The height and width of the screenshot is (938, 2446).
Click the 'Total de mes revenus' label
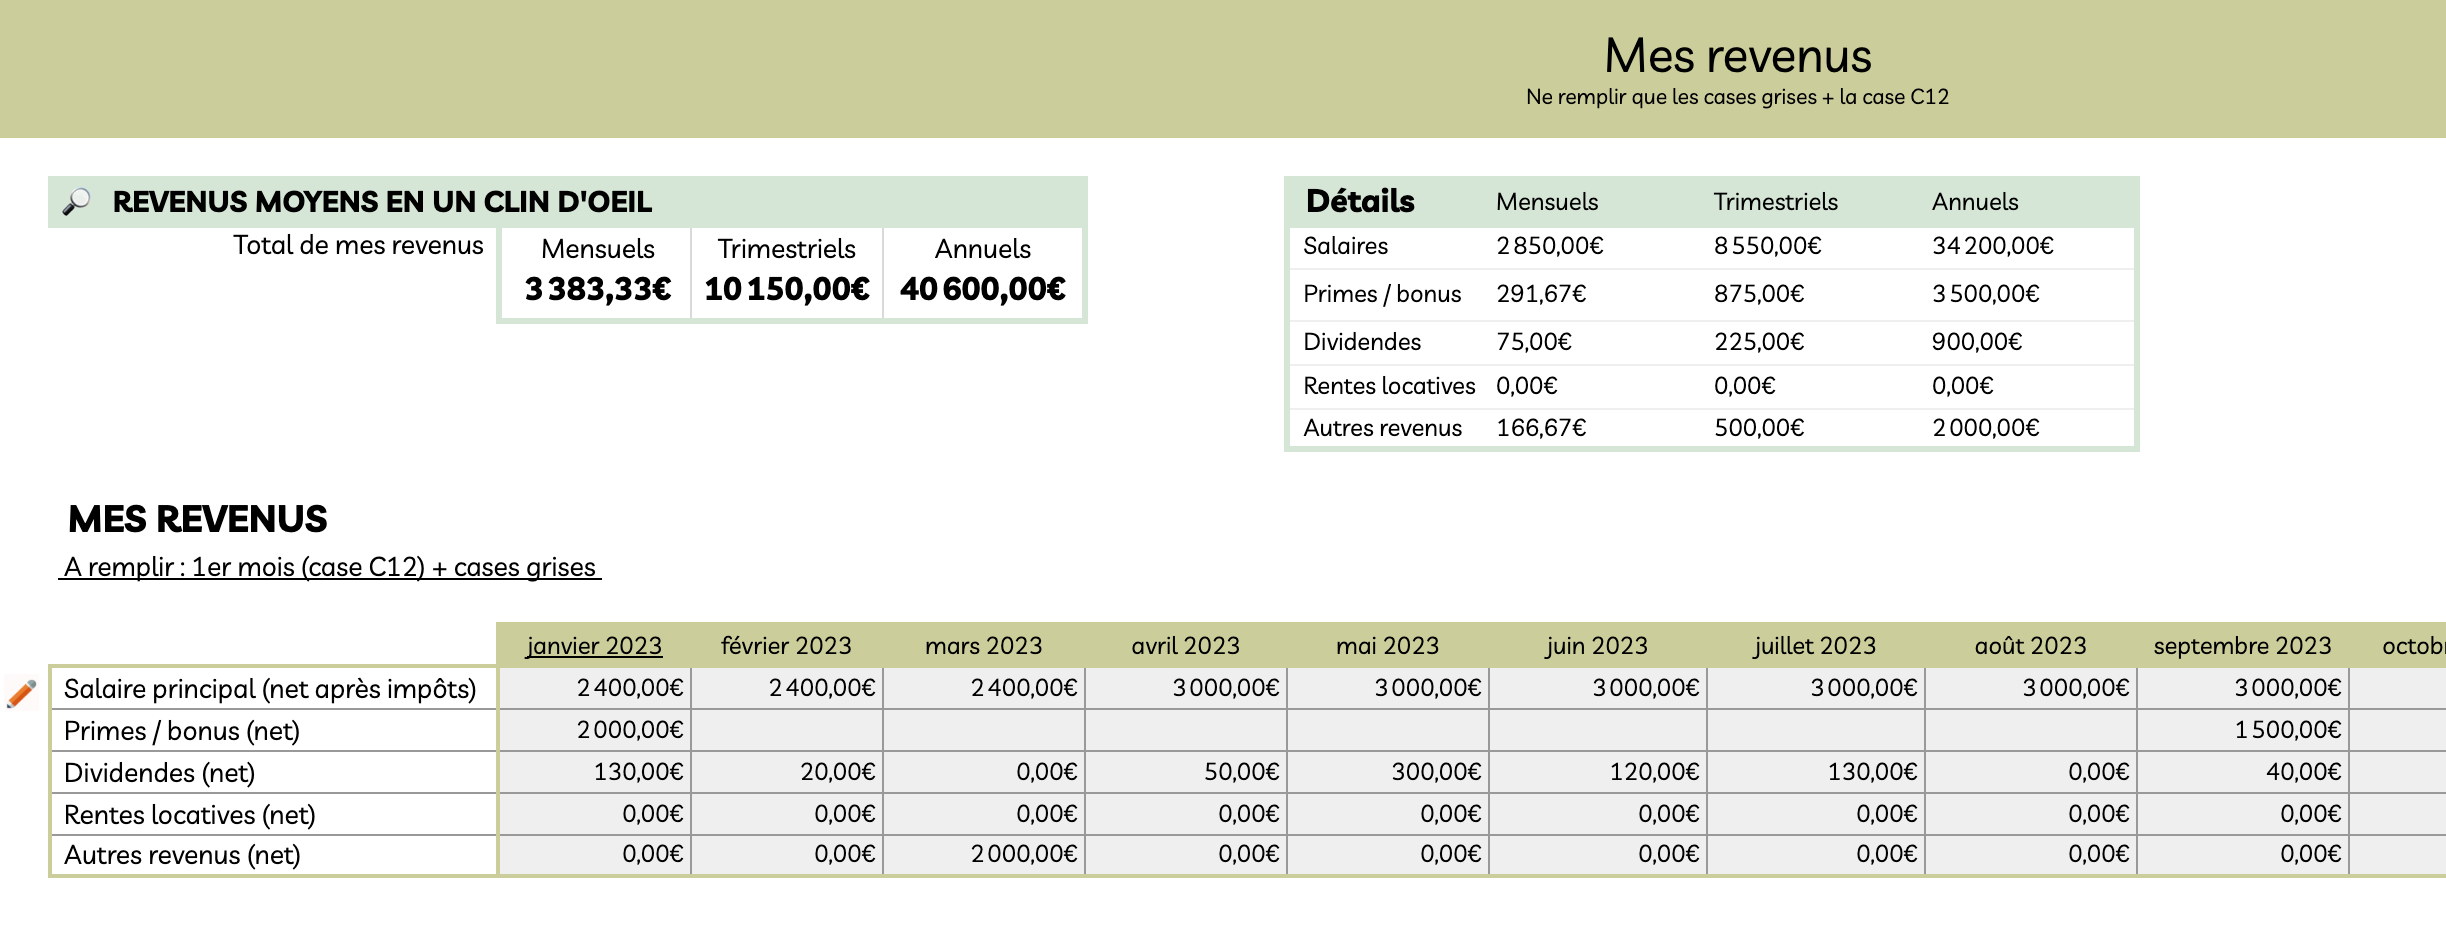[x=358, y=245]
